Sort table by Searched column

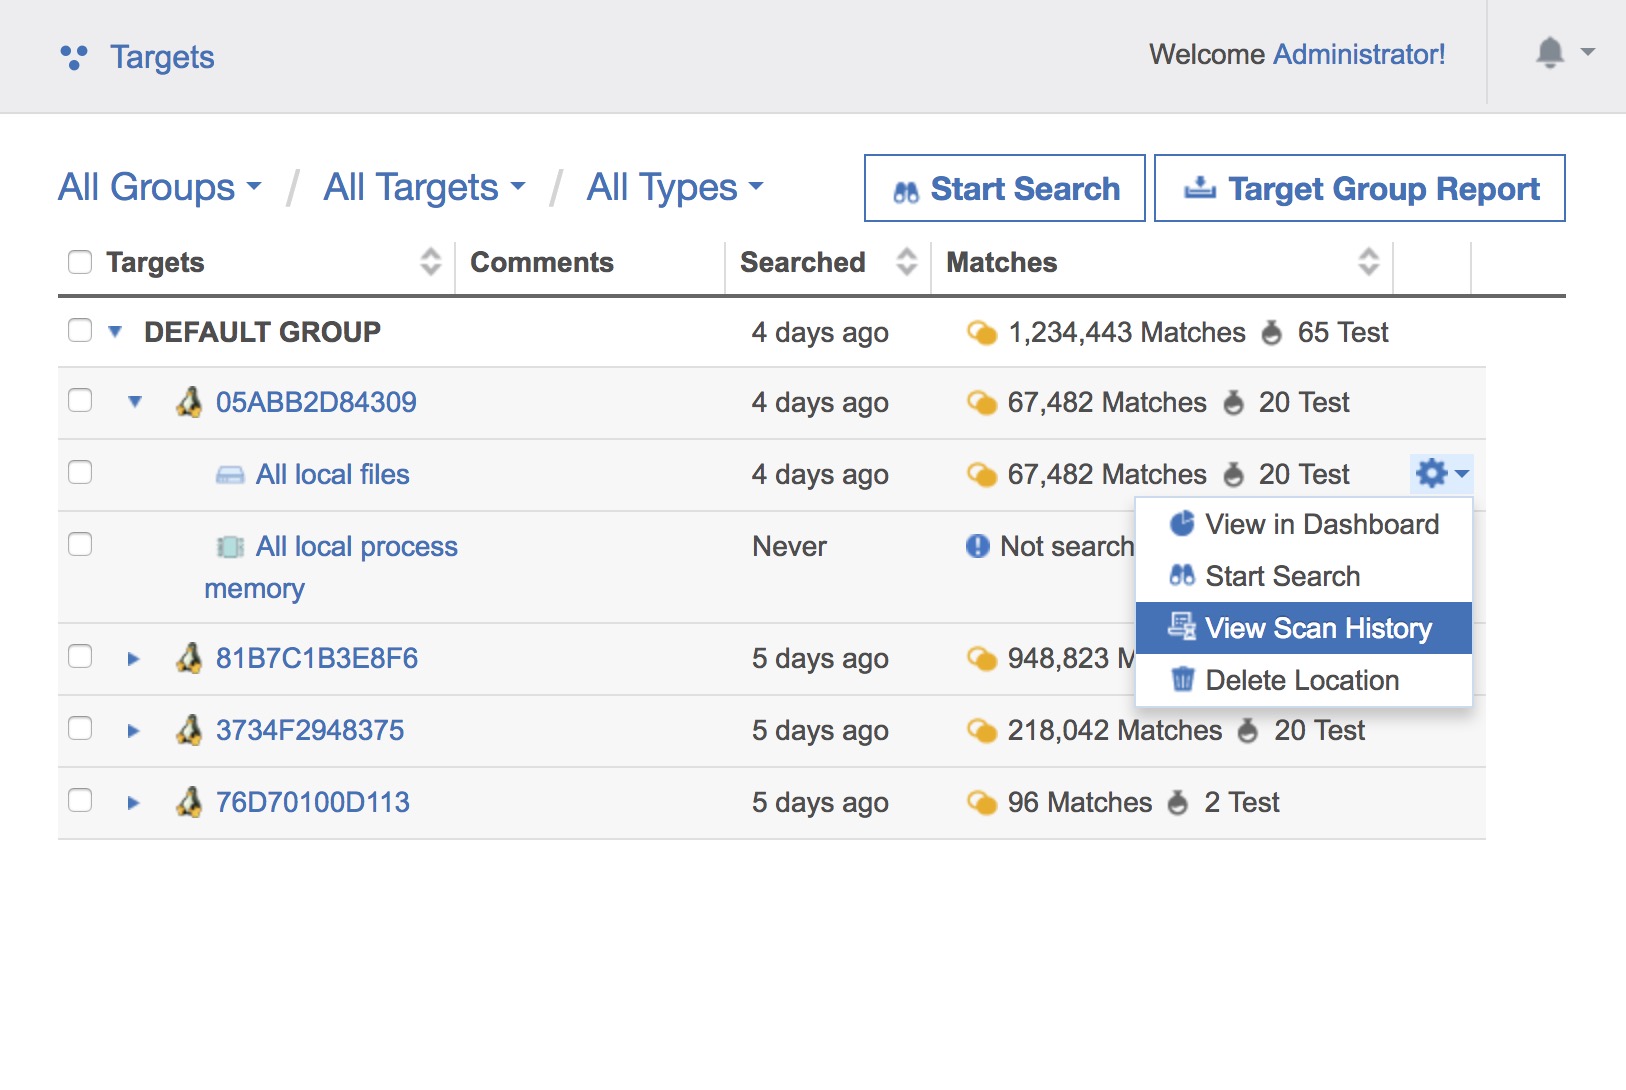pyautogui.click(x=906, y=262)
